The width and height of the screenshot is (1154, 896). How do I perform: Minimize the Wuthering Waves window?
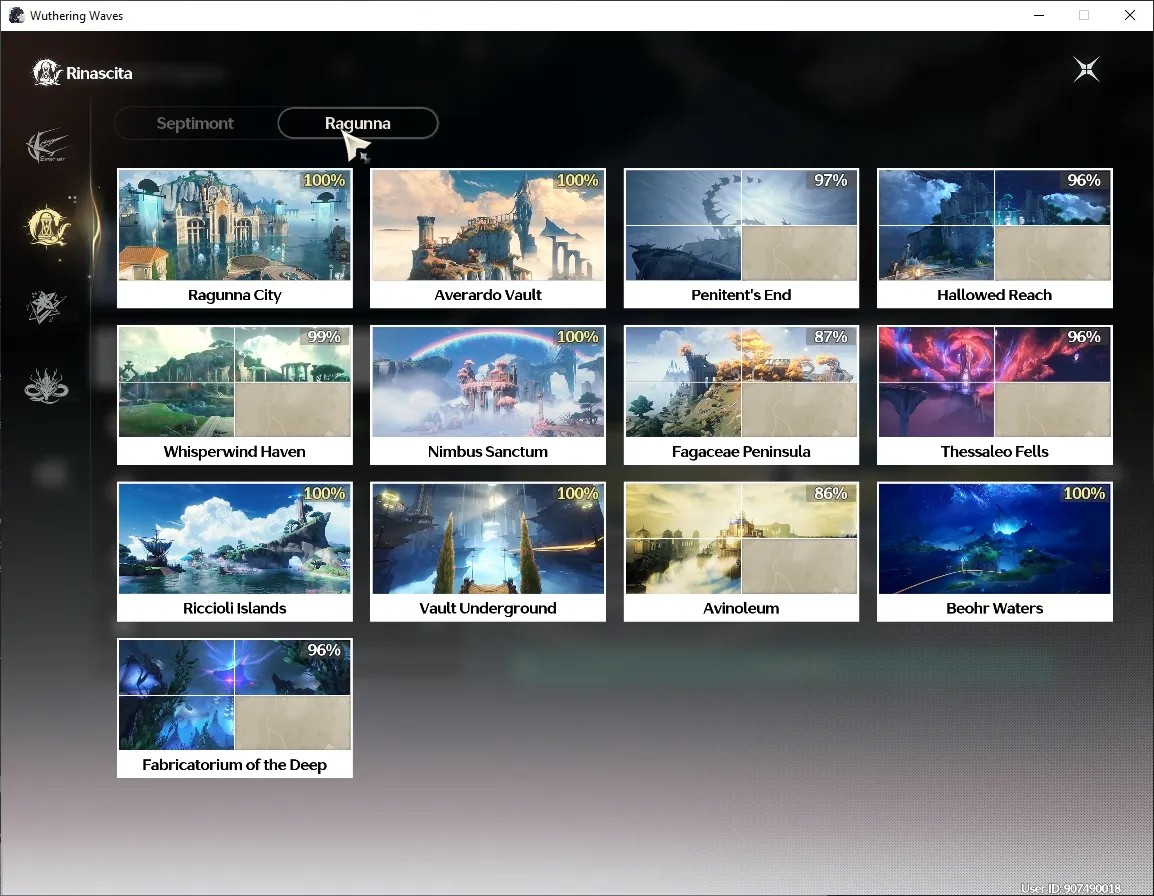pyautogui.click(x=1038, y=15)
